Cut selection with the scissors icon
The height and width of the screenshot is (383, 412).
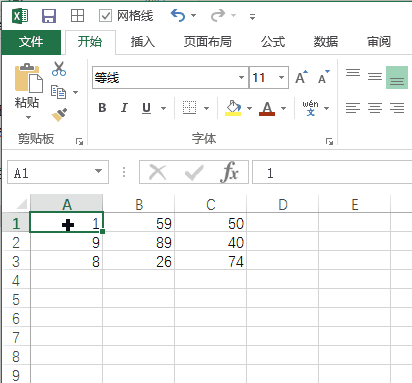coord(59,69)
